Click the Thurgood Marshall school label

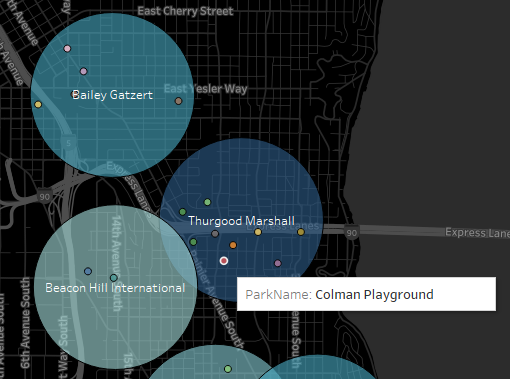point(241,221)
